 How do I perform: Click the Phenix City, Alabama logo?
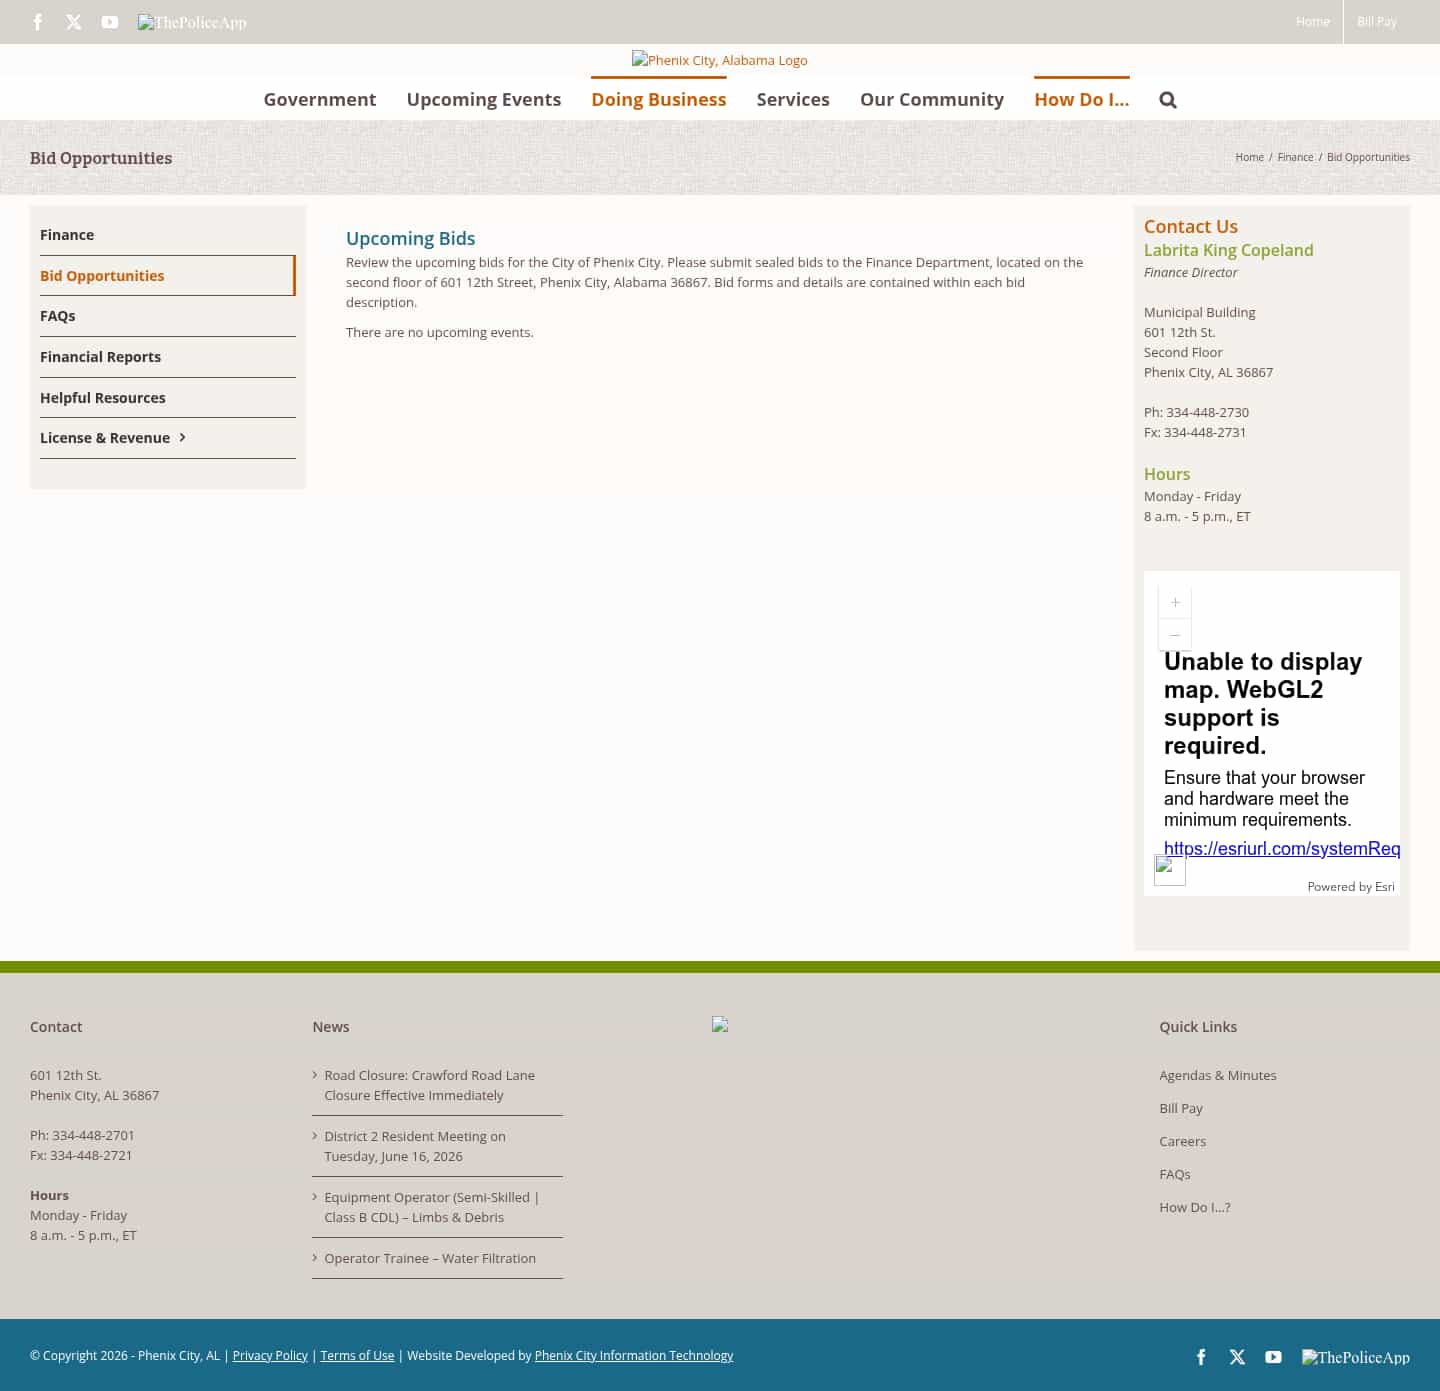(720, 60)
